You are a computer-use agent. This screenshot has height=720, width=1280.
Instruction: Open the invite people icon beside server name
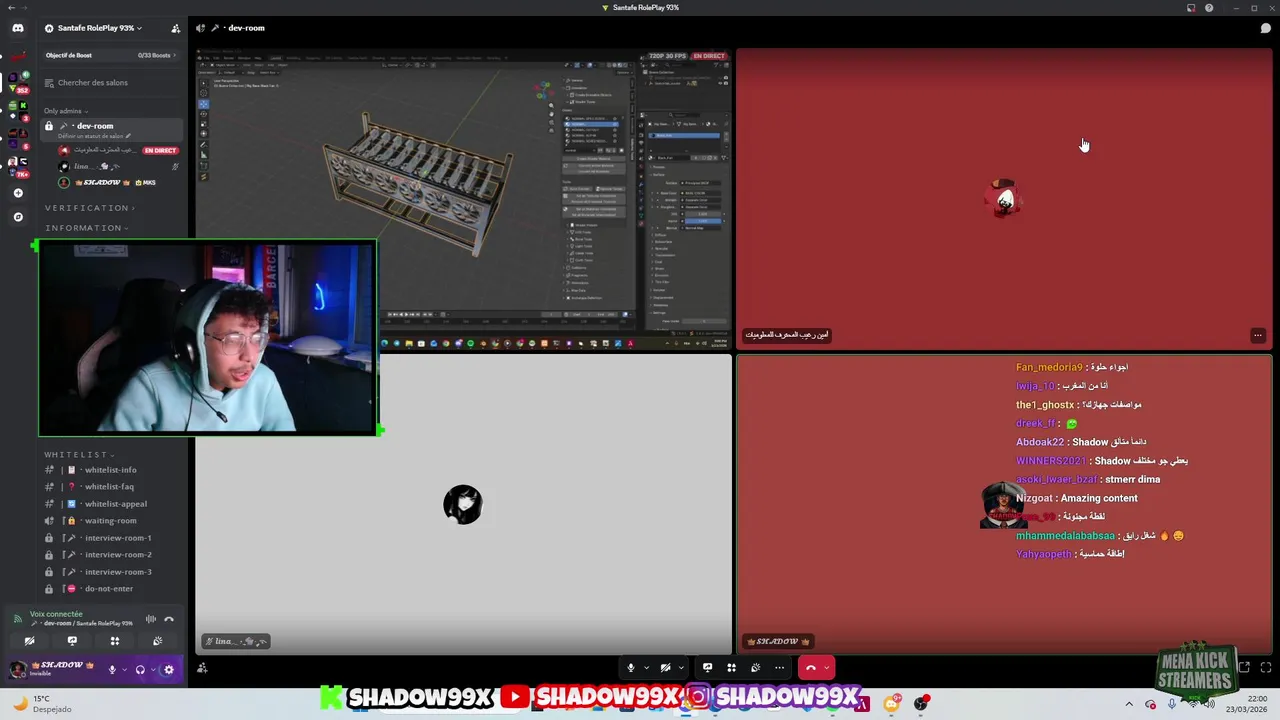click(176, 28)
